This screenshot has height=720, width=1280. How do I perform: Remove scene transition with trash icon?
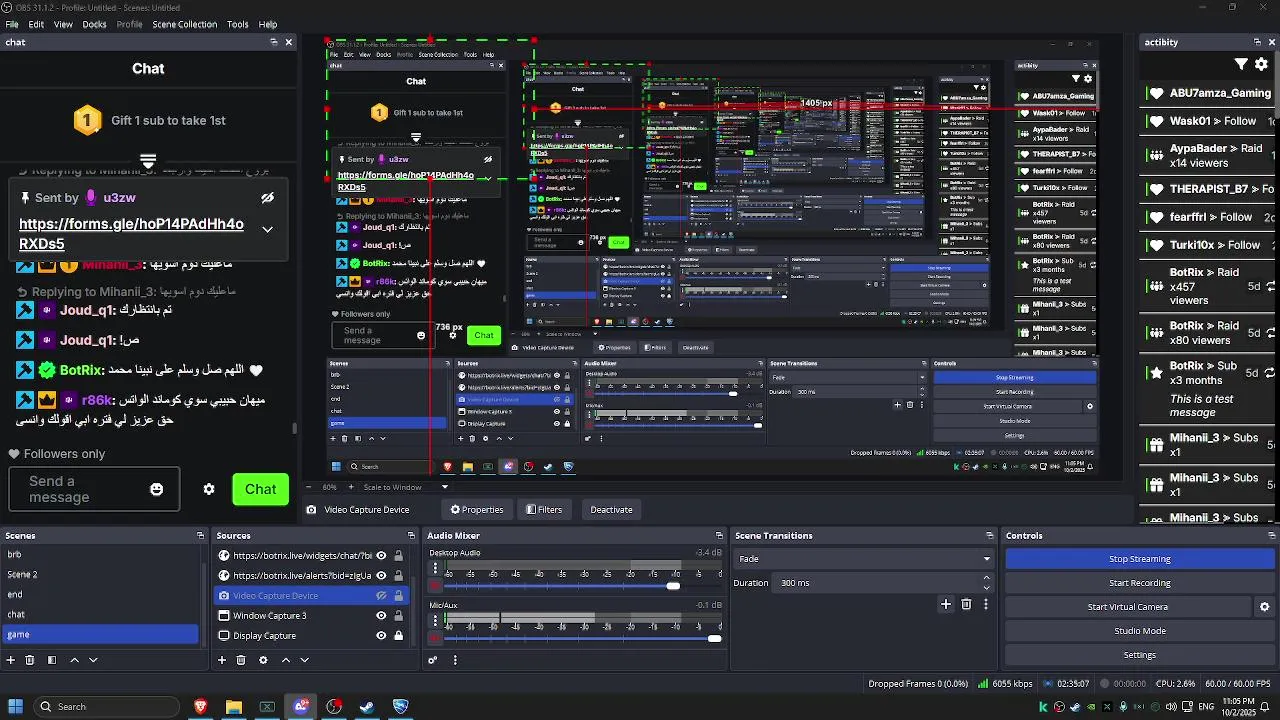pyautogui.click(x=966, y=604)
